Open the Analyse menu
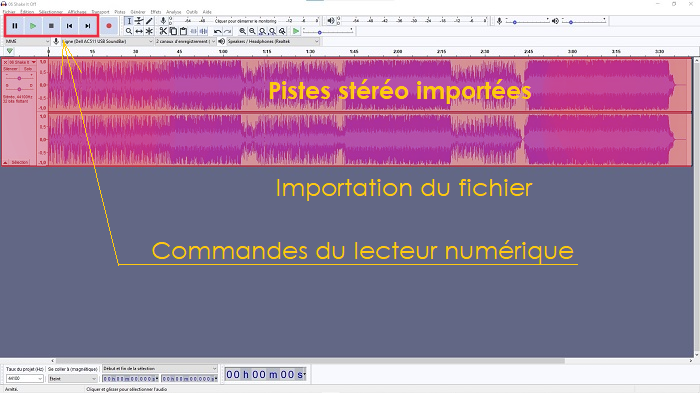The height and width of the screenshot is (393, 700). point(174,12)
